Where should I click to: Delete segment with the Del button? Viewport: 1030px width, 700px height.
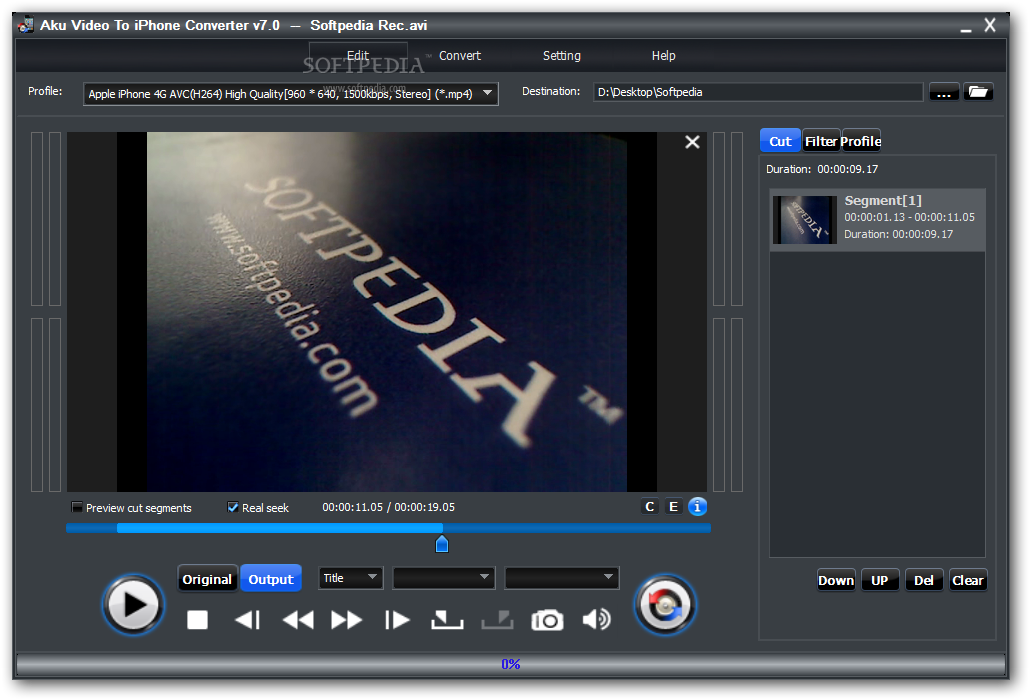(x=924, y=580)
